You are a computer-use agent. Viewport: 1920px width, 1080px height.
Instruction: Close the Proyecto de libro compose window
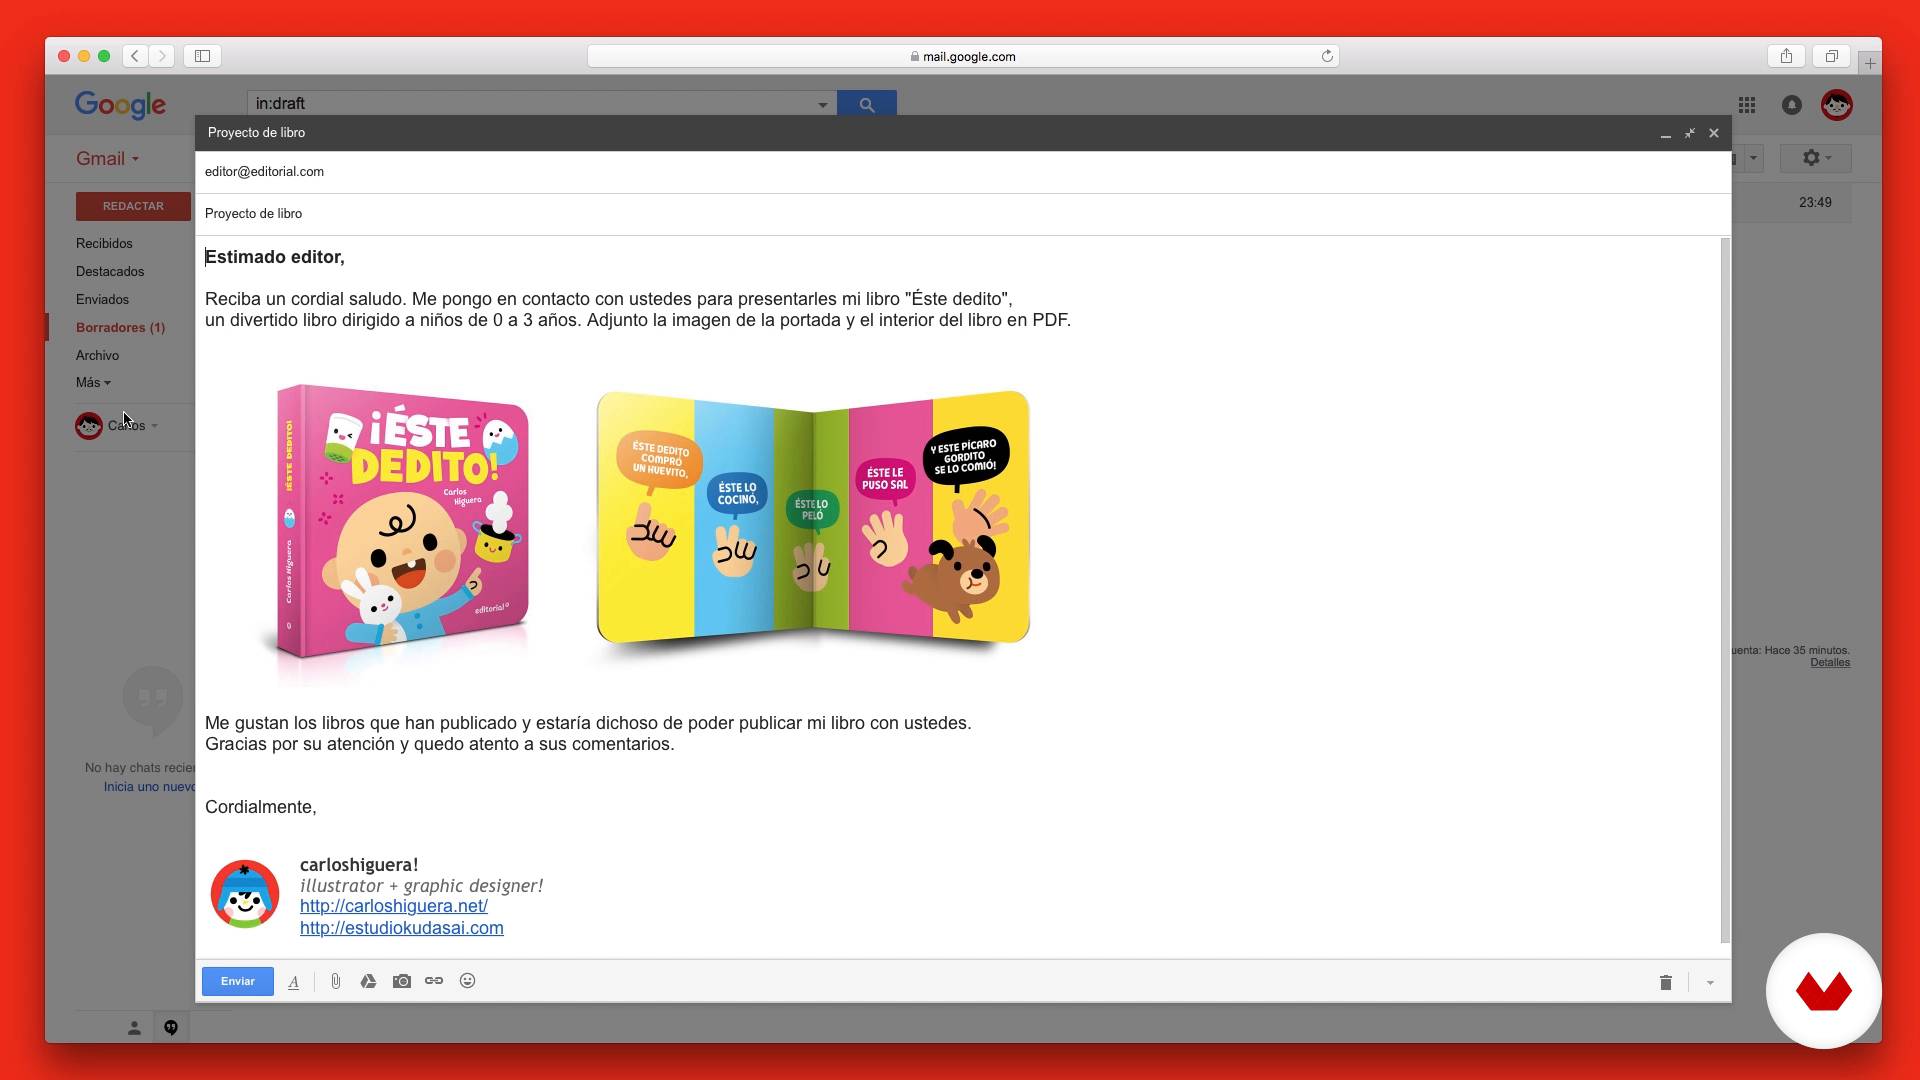coord(1714,133)
